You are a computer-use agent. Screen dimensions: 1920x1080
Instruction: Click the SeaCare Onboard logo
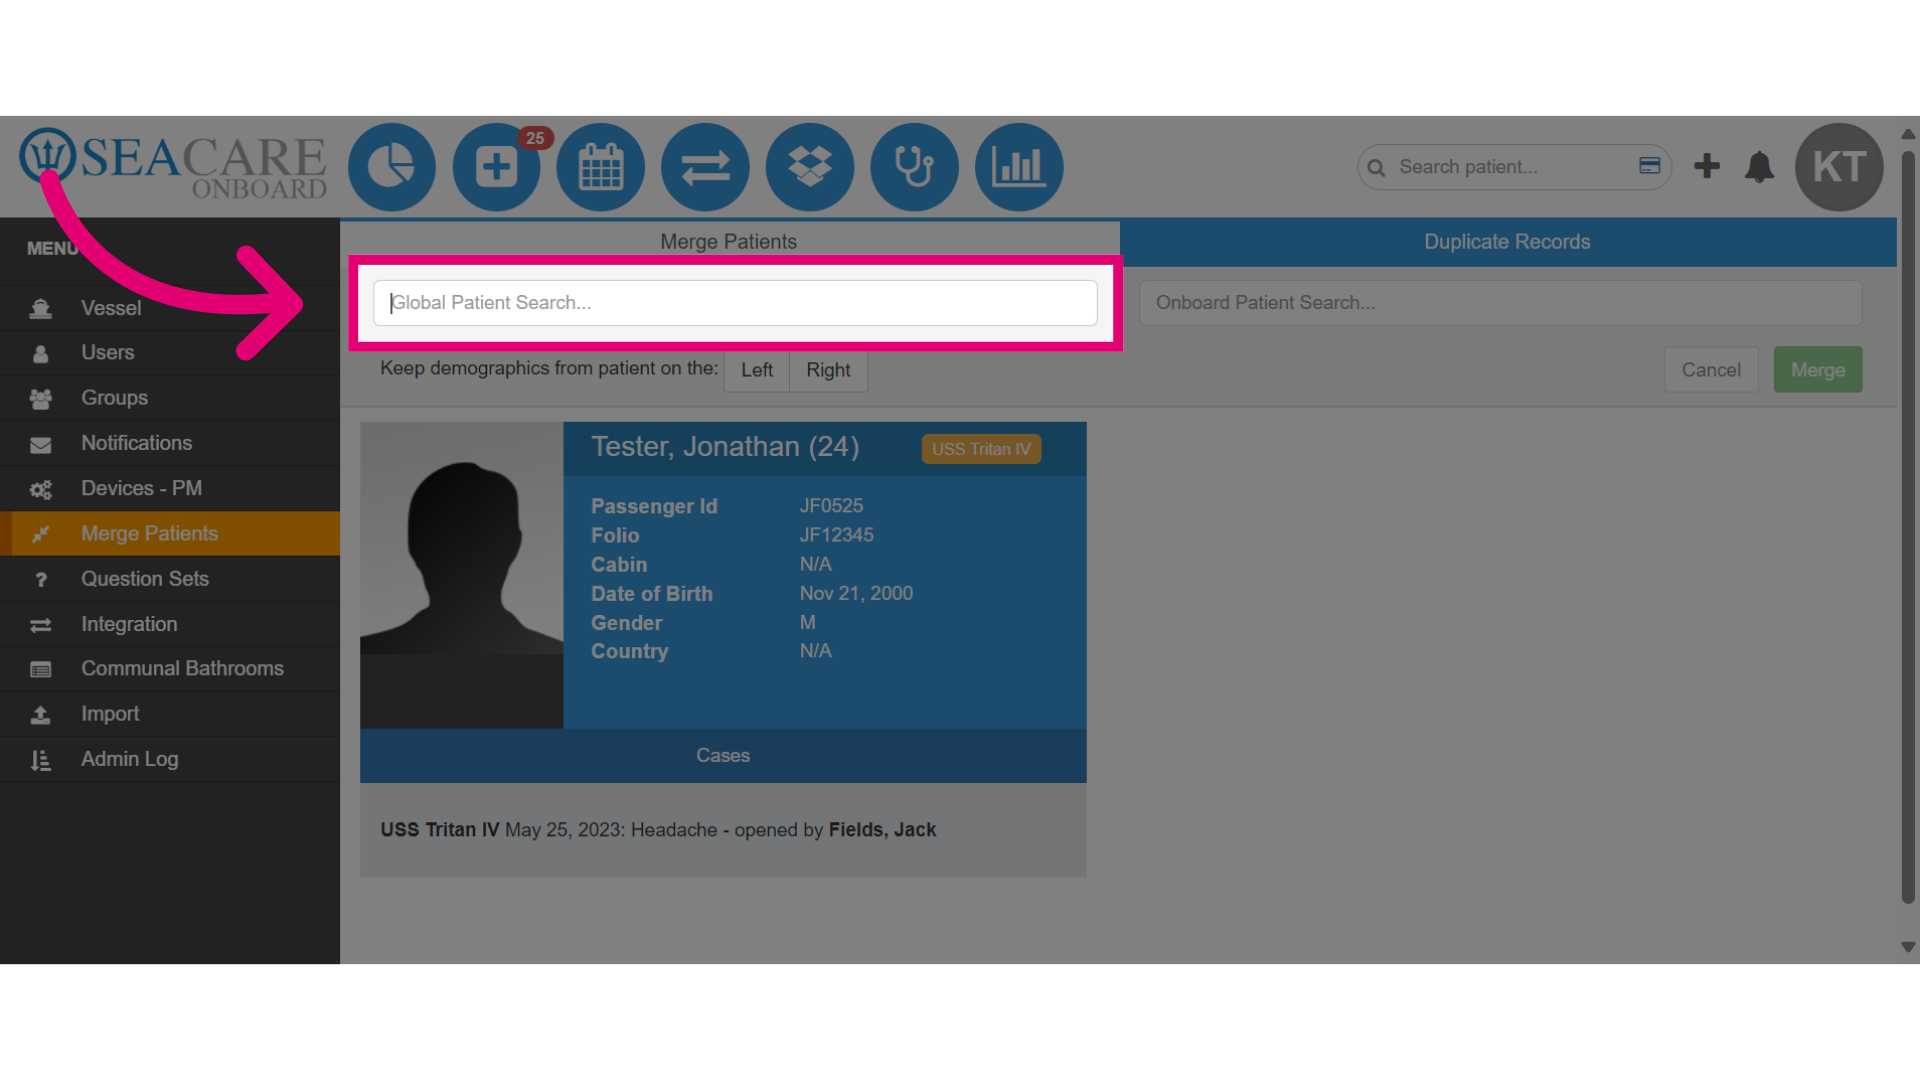click(173, 164)
